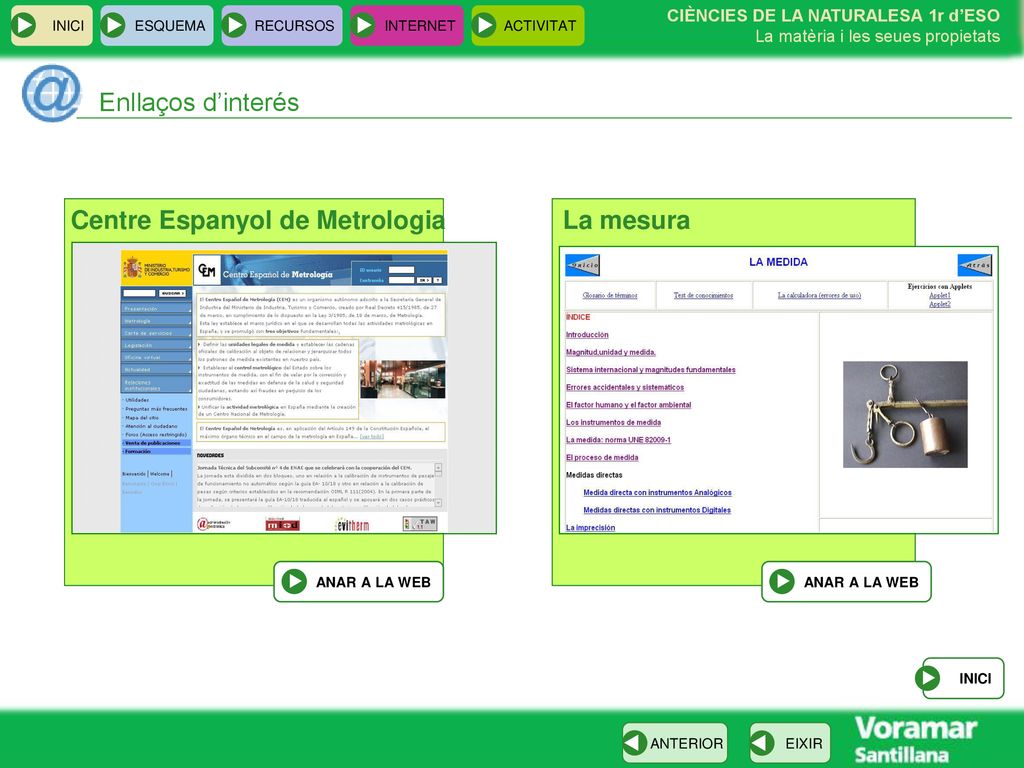
Task: Click the Enllaços d'interés title
Action: click(x=199, y=103)
